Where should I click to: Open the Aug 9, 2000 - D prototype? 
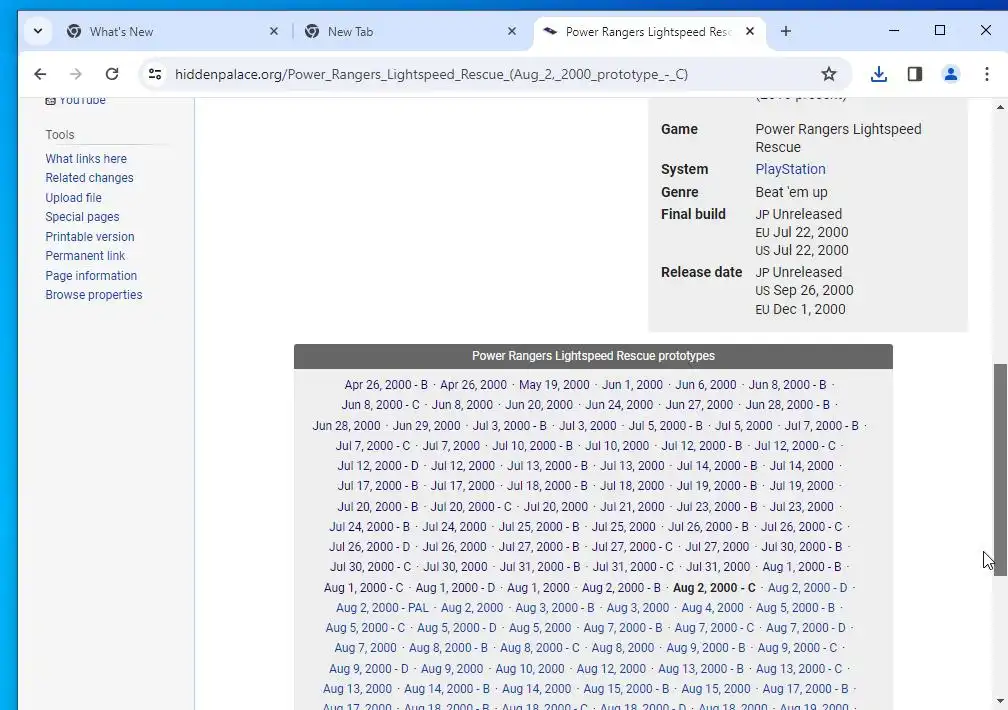pyautogui.click(x=368, y=669)
